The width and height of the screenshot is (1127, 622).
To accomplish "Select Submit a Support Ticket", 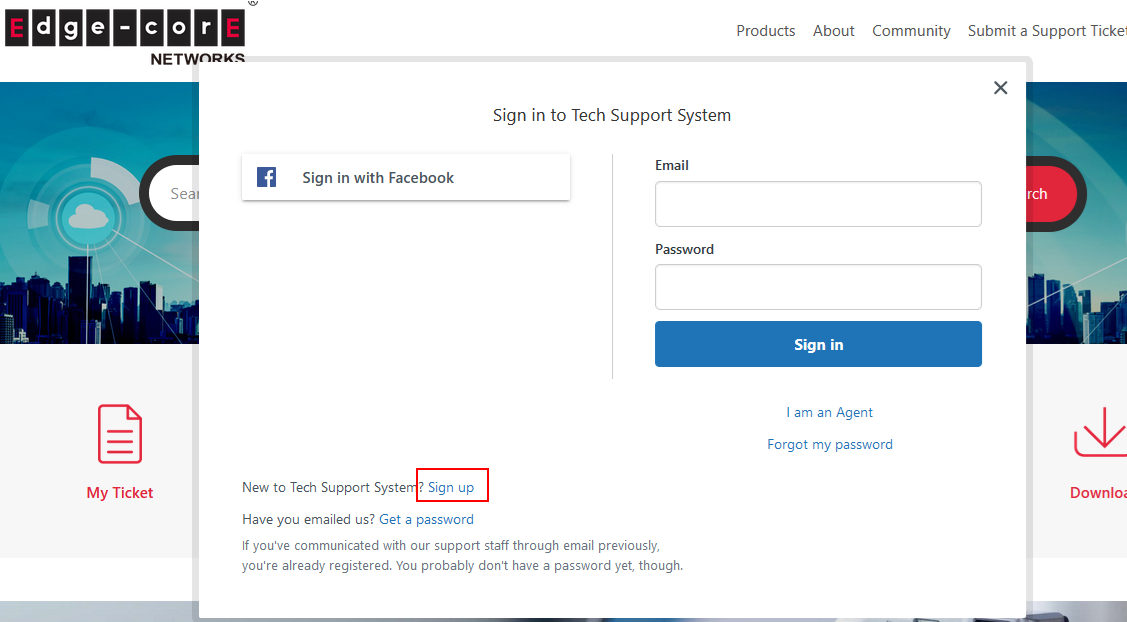I will [x=1046, y=30].
